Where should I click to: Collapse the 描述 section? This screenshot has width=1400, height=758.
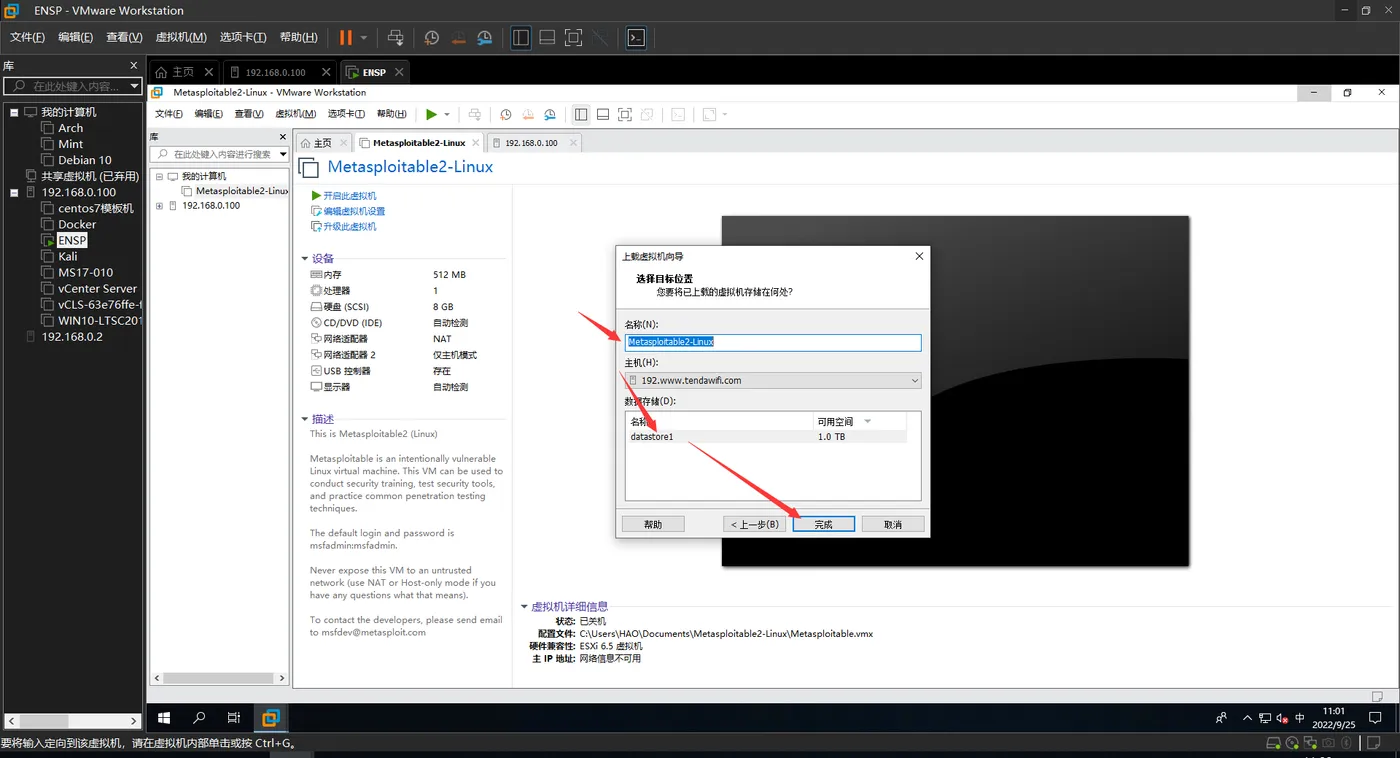coord(305,419)
